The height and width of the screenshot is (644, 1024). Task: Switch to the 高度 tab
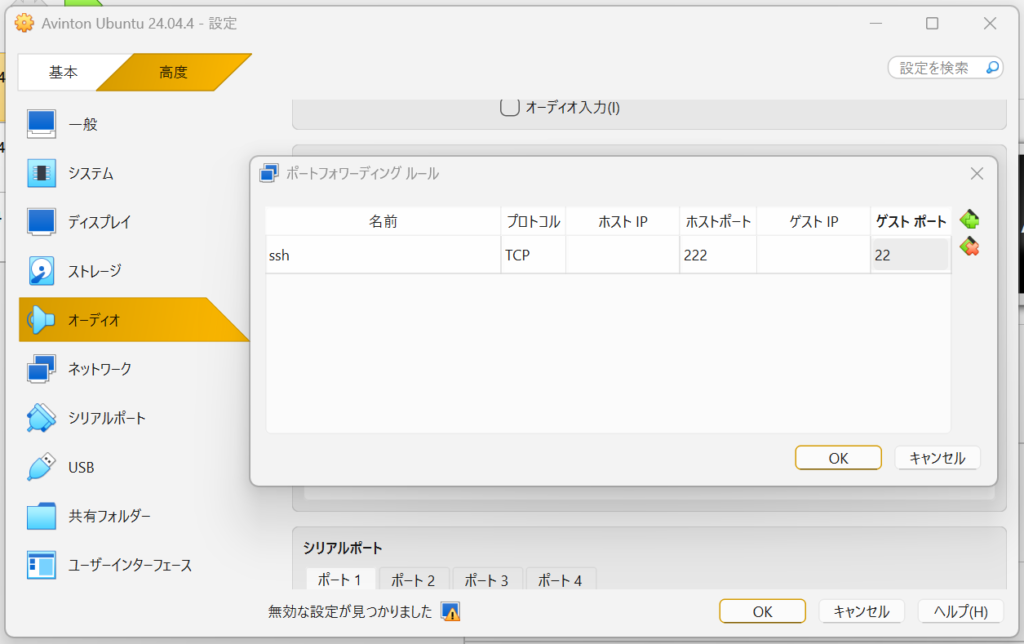pyautogui.click(x=174, y=72)
